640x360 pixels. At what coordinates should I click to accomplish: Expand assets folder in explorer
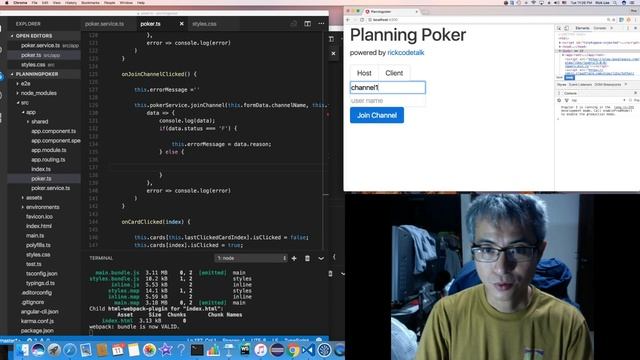click(x=33, y=198)
